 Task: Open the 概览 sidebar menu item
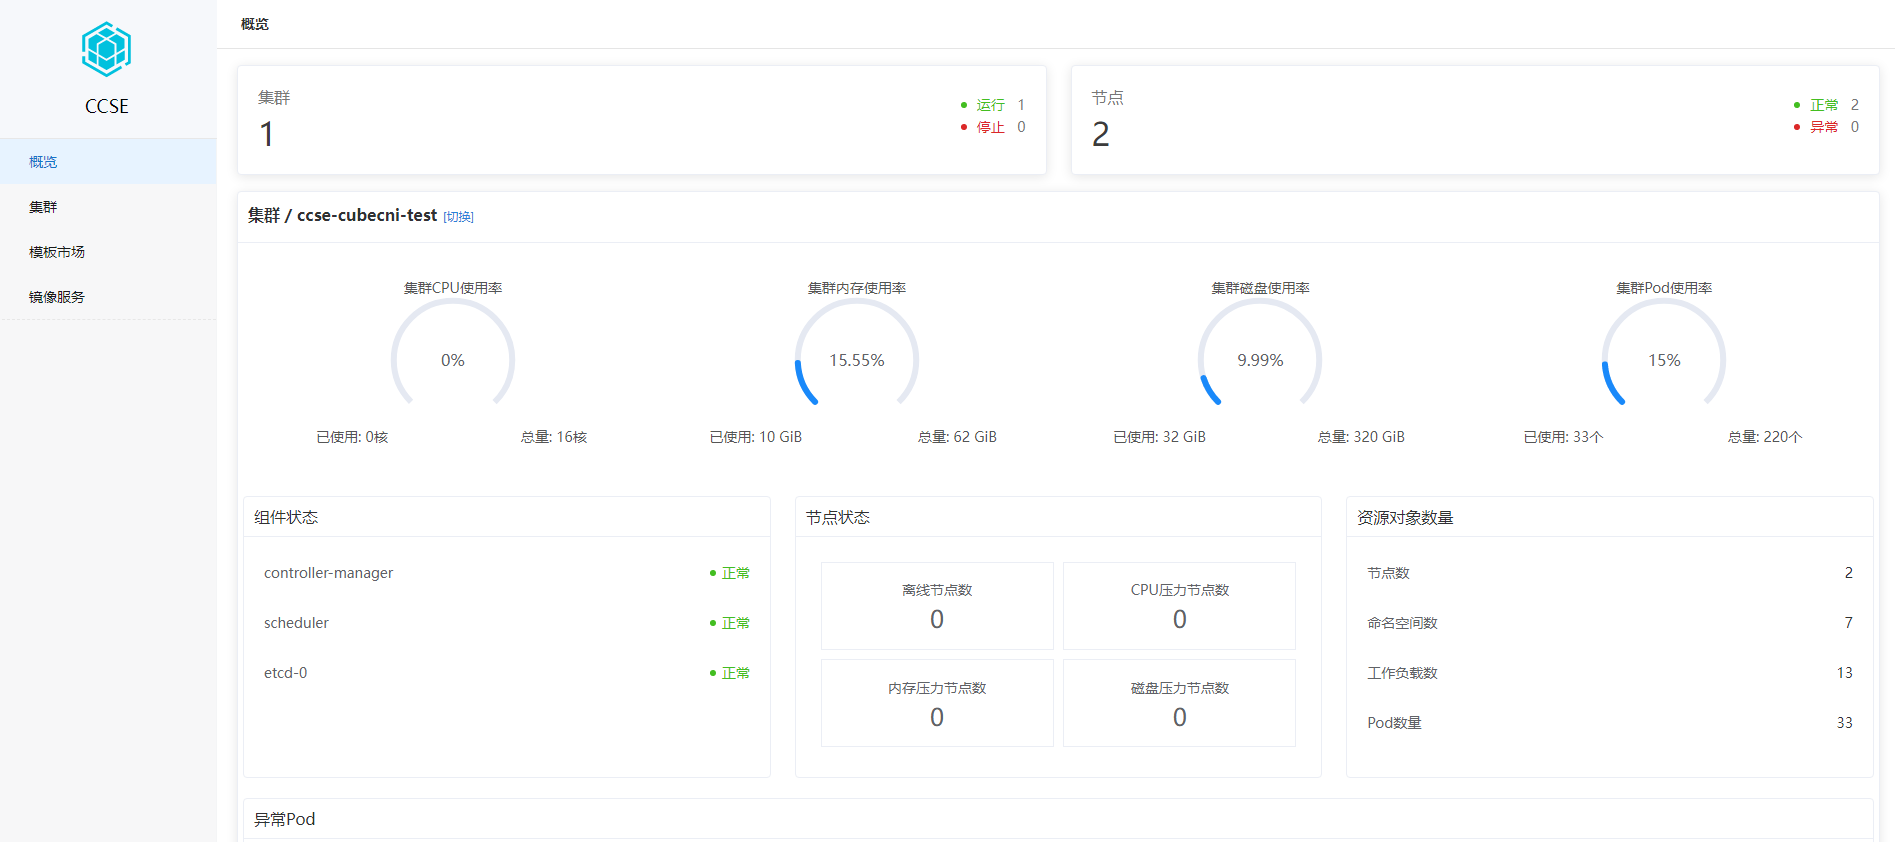pos(108,161)
